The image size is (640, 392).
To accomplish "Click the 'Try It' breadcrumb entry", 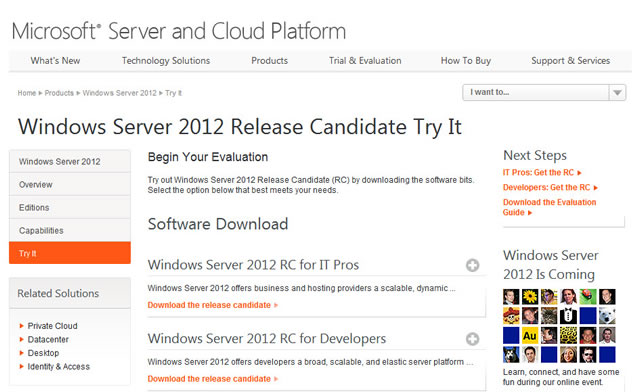I will [173, 93].
